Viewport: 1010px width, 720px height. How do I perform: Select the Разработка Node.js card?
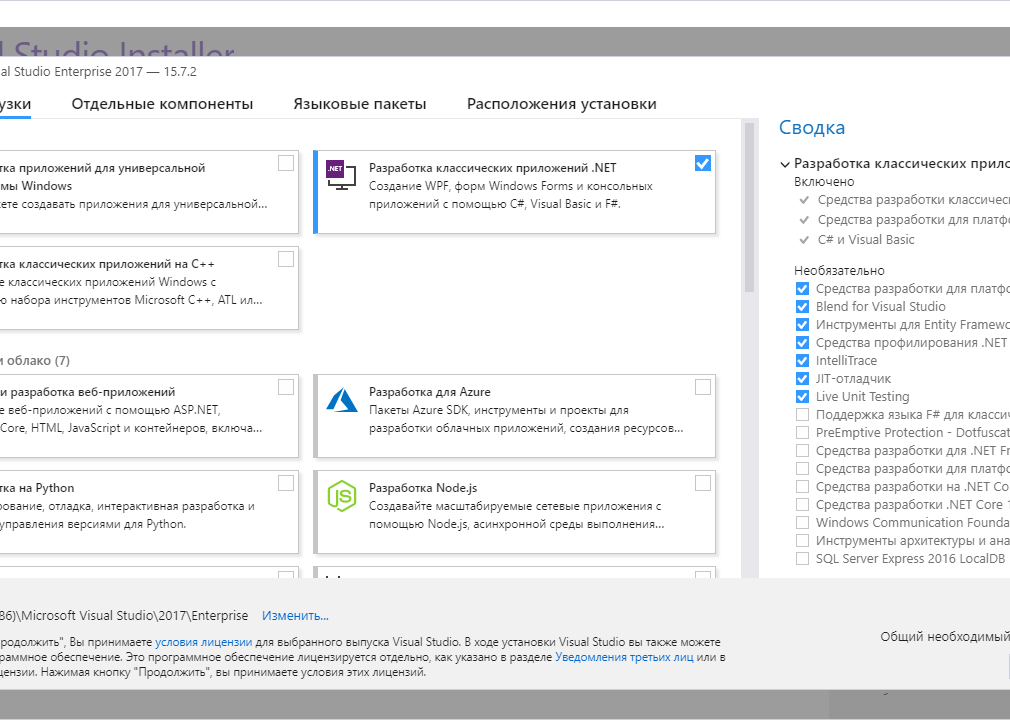[514, 512]
